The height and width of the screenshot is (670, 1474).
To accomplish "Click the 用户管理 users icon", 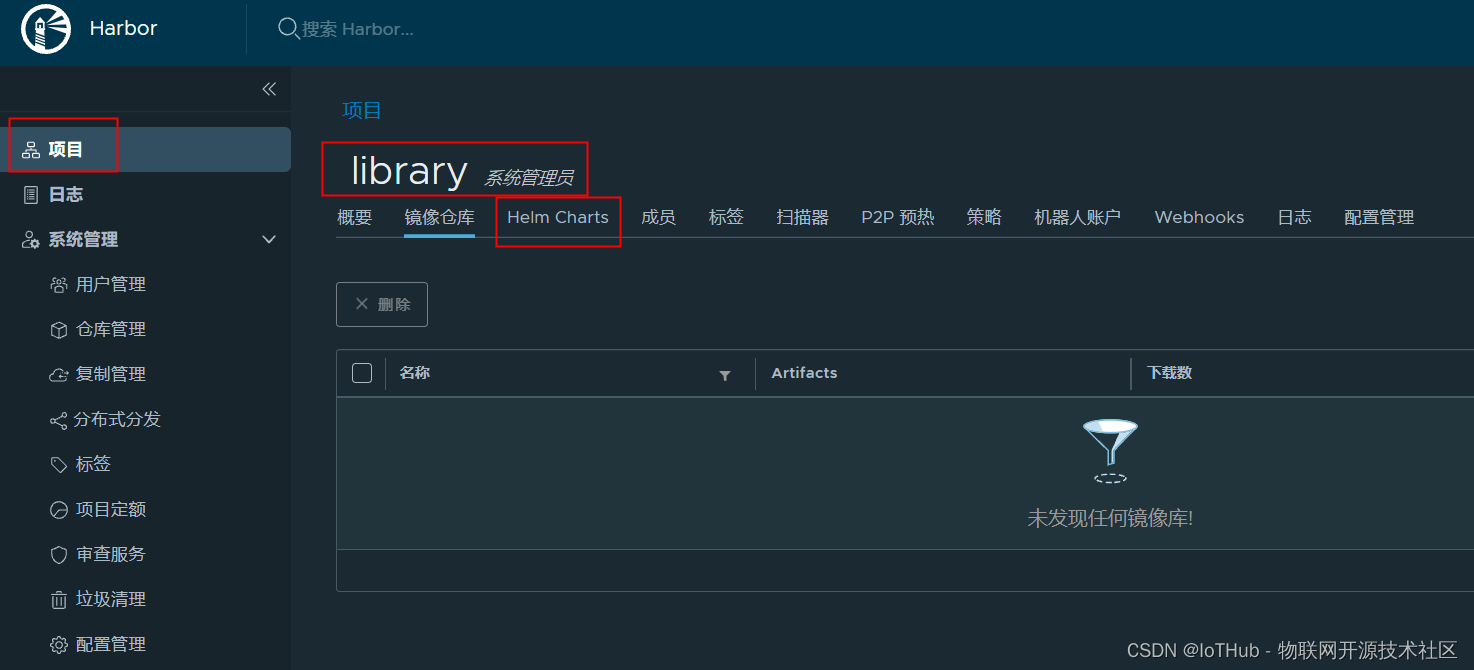I will tap(59, 285).
